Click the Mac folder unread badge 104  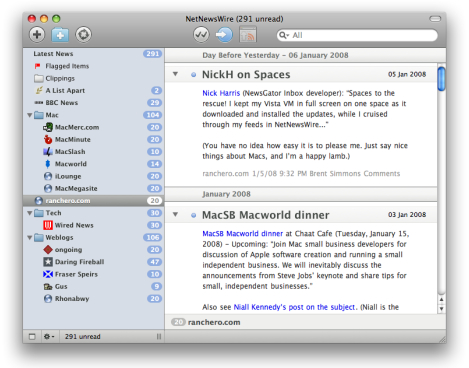click(153, 115)
